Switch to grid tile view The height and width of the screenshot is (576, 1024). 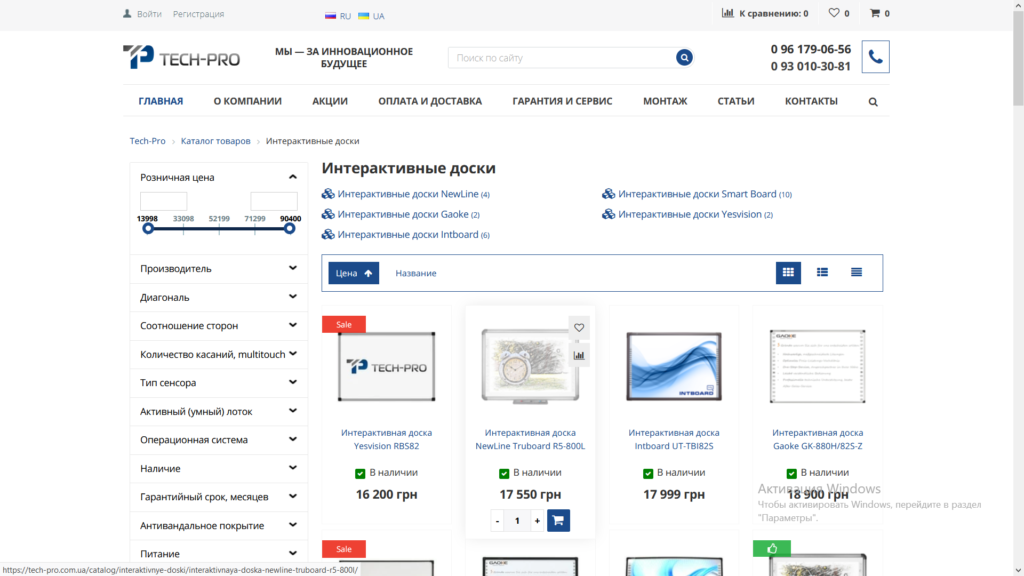(788, 272)
